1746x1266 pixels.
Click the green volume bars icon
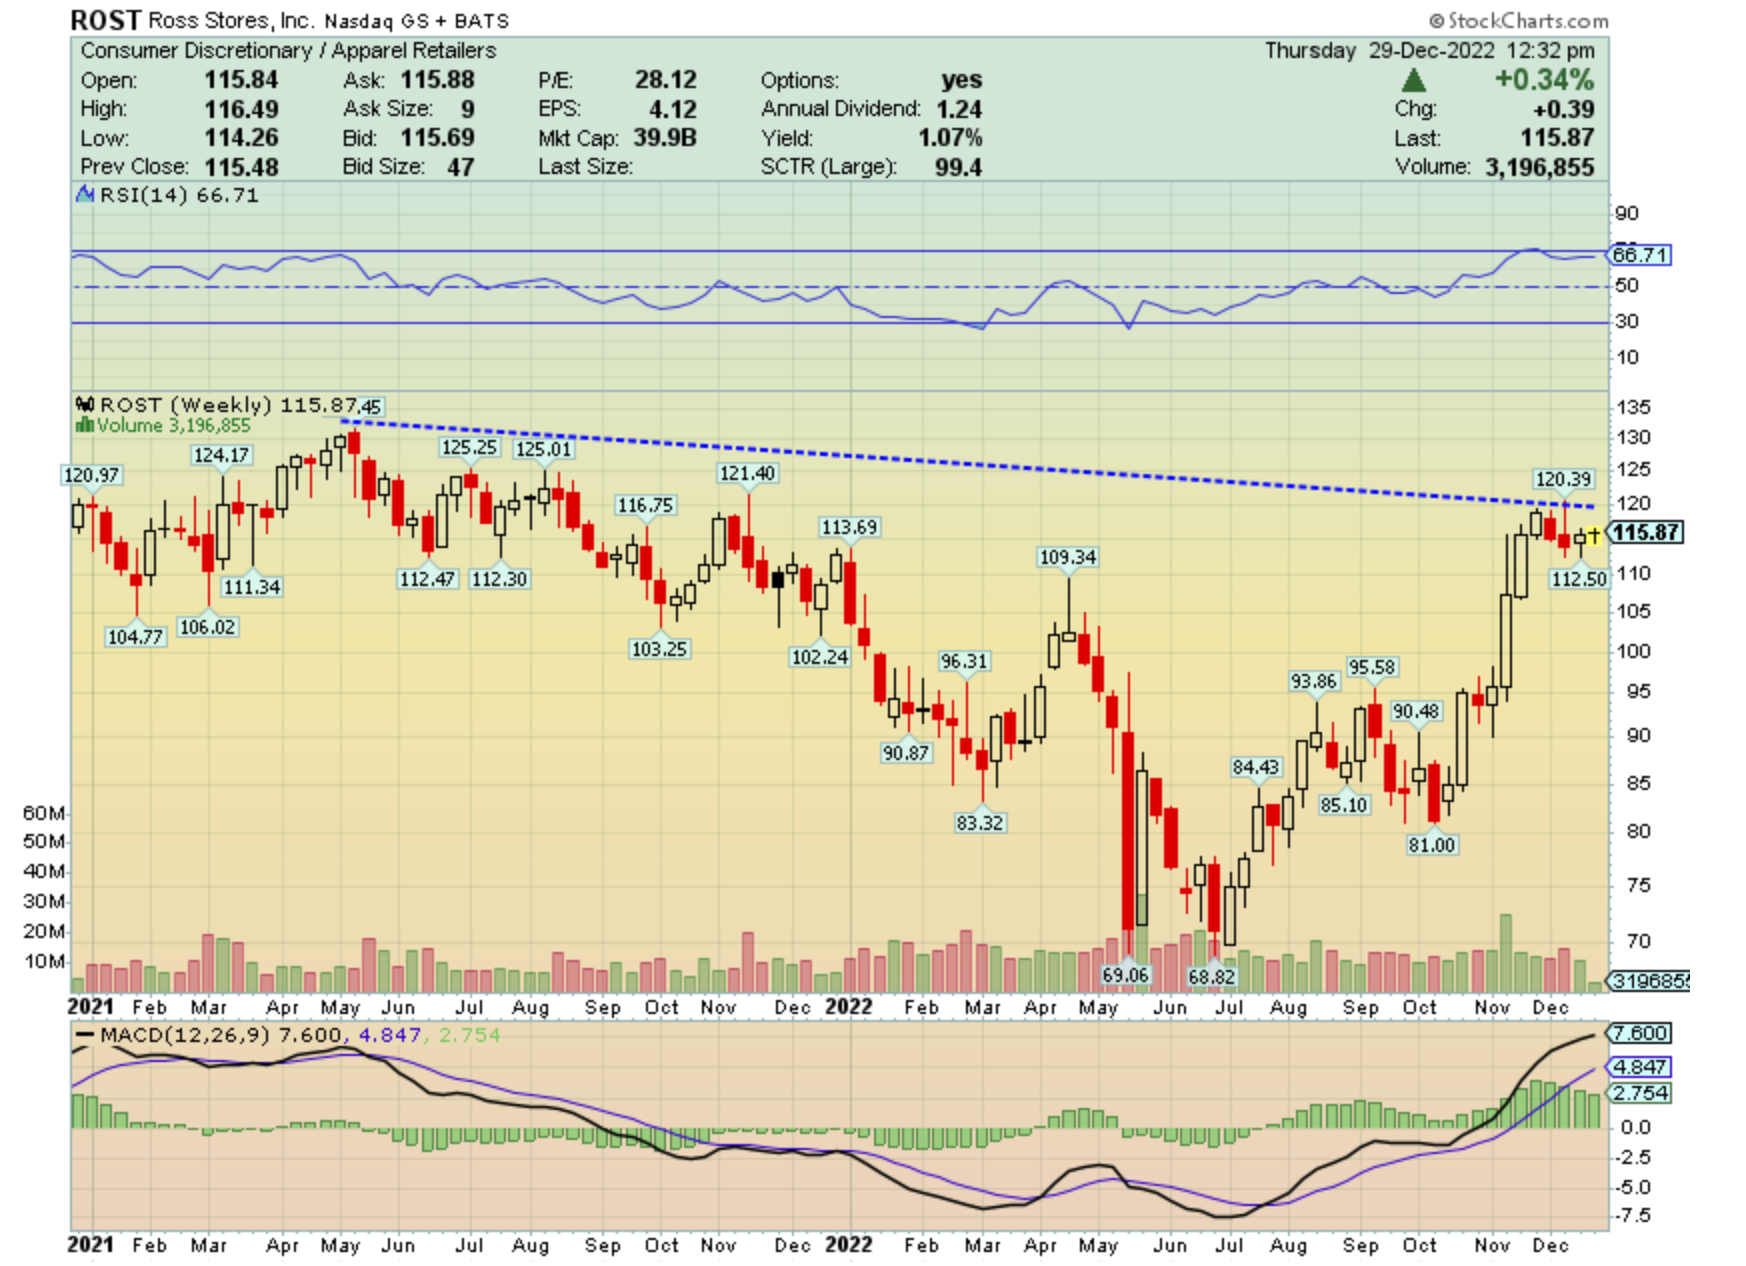coord(85,426)
